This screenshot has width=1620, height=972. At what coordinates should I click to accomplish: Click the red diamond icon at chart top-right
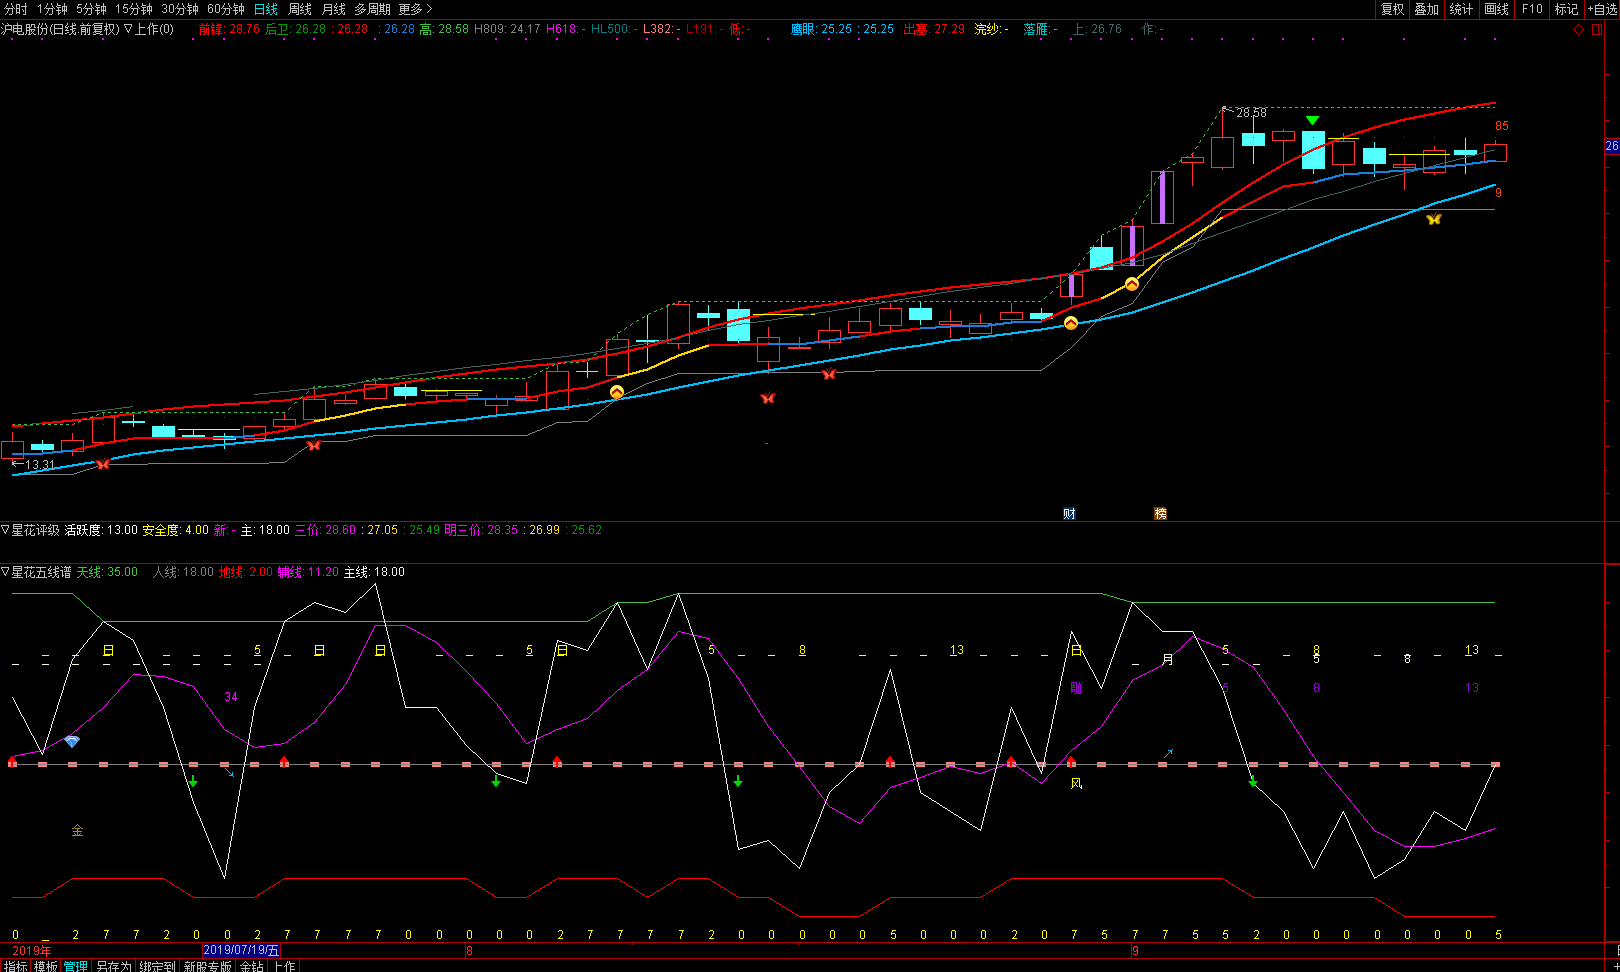tap(1579, 30)
